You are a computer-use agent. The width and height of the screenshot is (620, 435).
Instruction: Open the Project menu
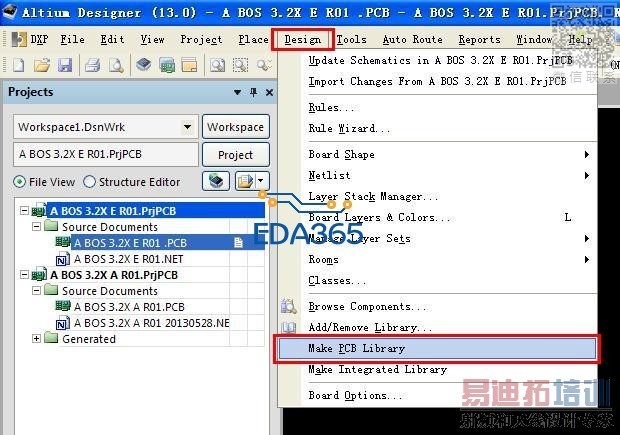click(x=201, y=40)
